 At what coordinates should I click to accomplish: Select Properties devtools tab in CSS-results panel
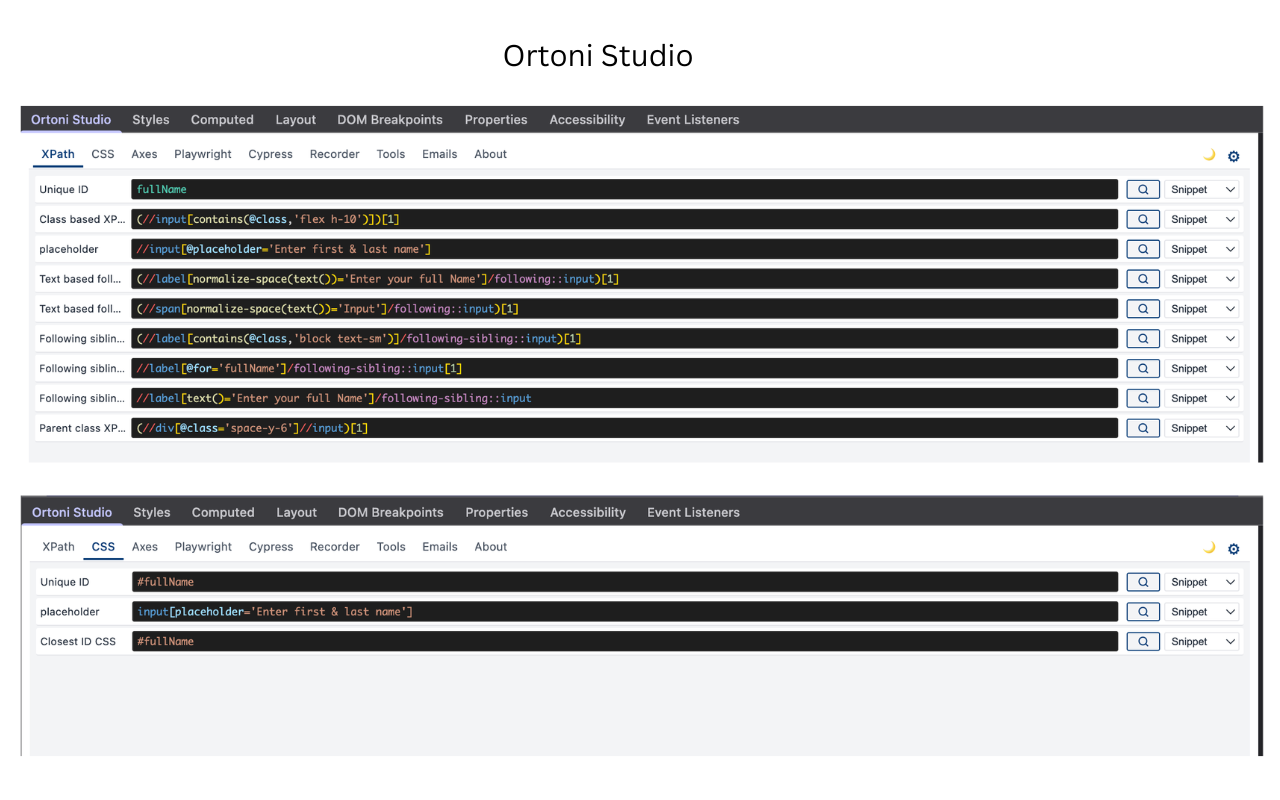497,513
